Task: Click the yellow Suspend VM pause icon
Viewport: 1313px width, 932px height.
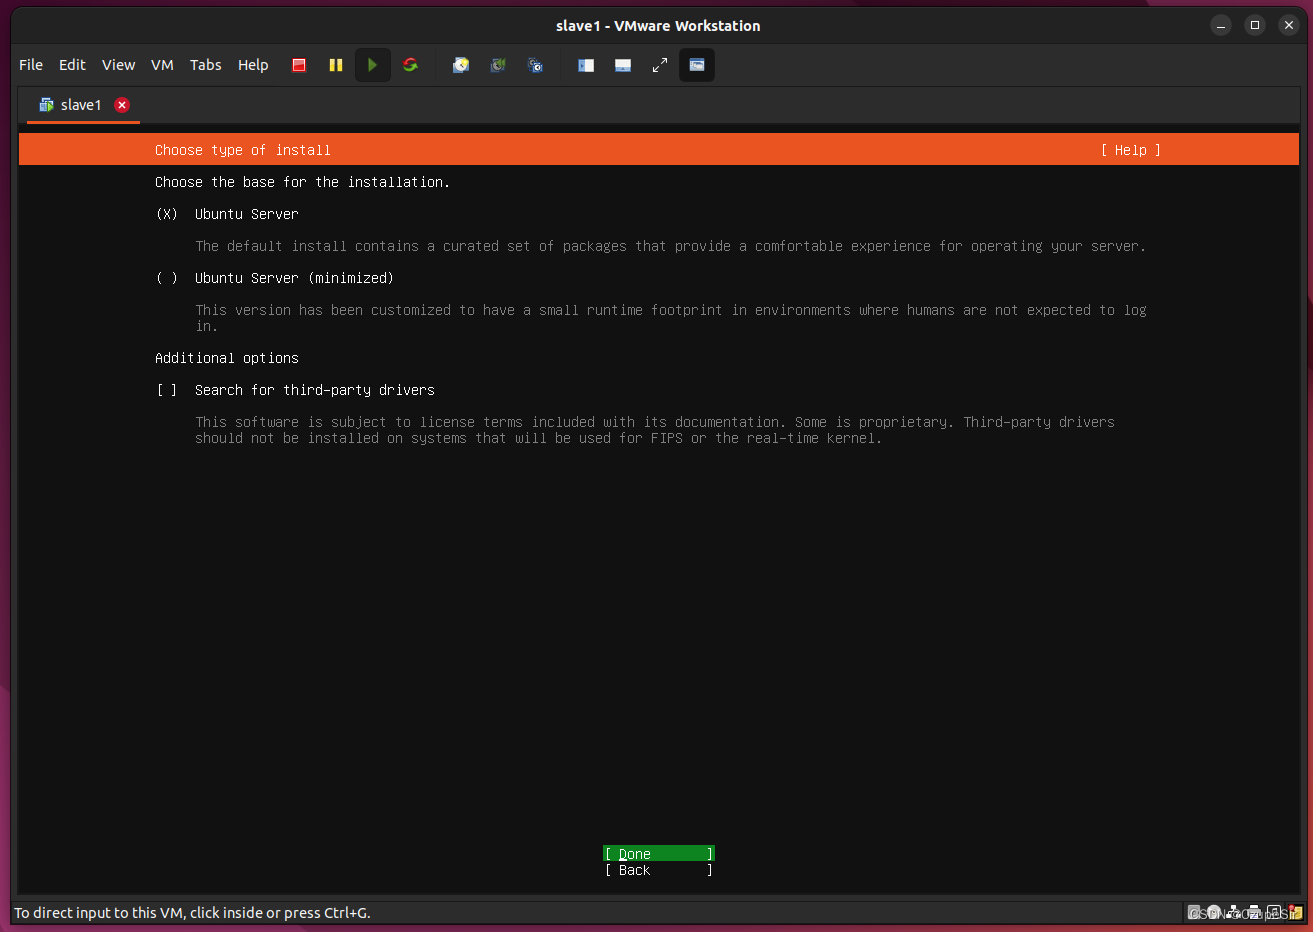Action: pos(336,65)
